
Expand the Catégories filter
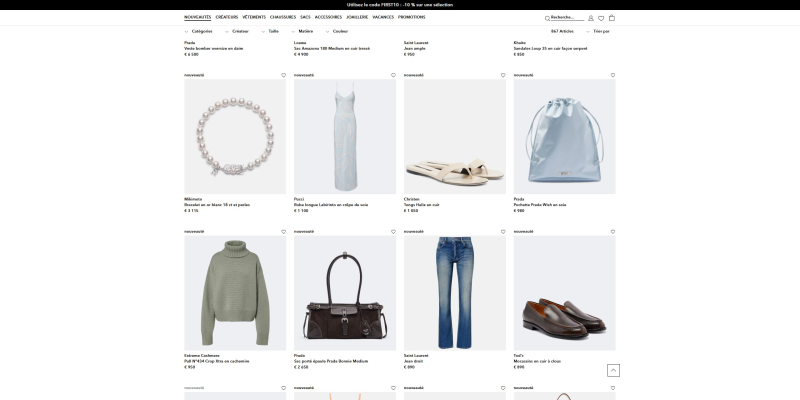click(x=198, y=31)
